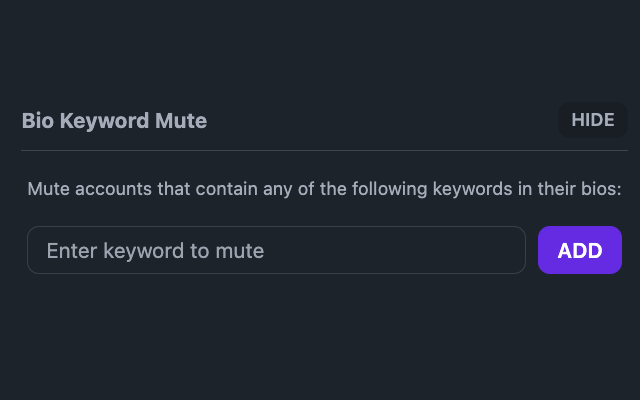Collapse the Bio Keyword Mute section

[x=593, y=120]
